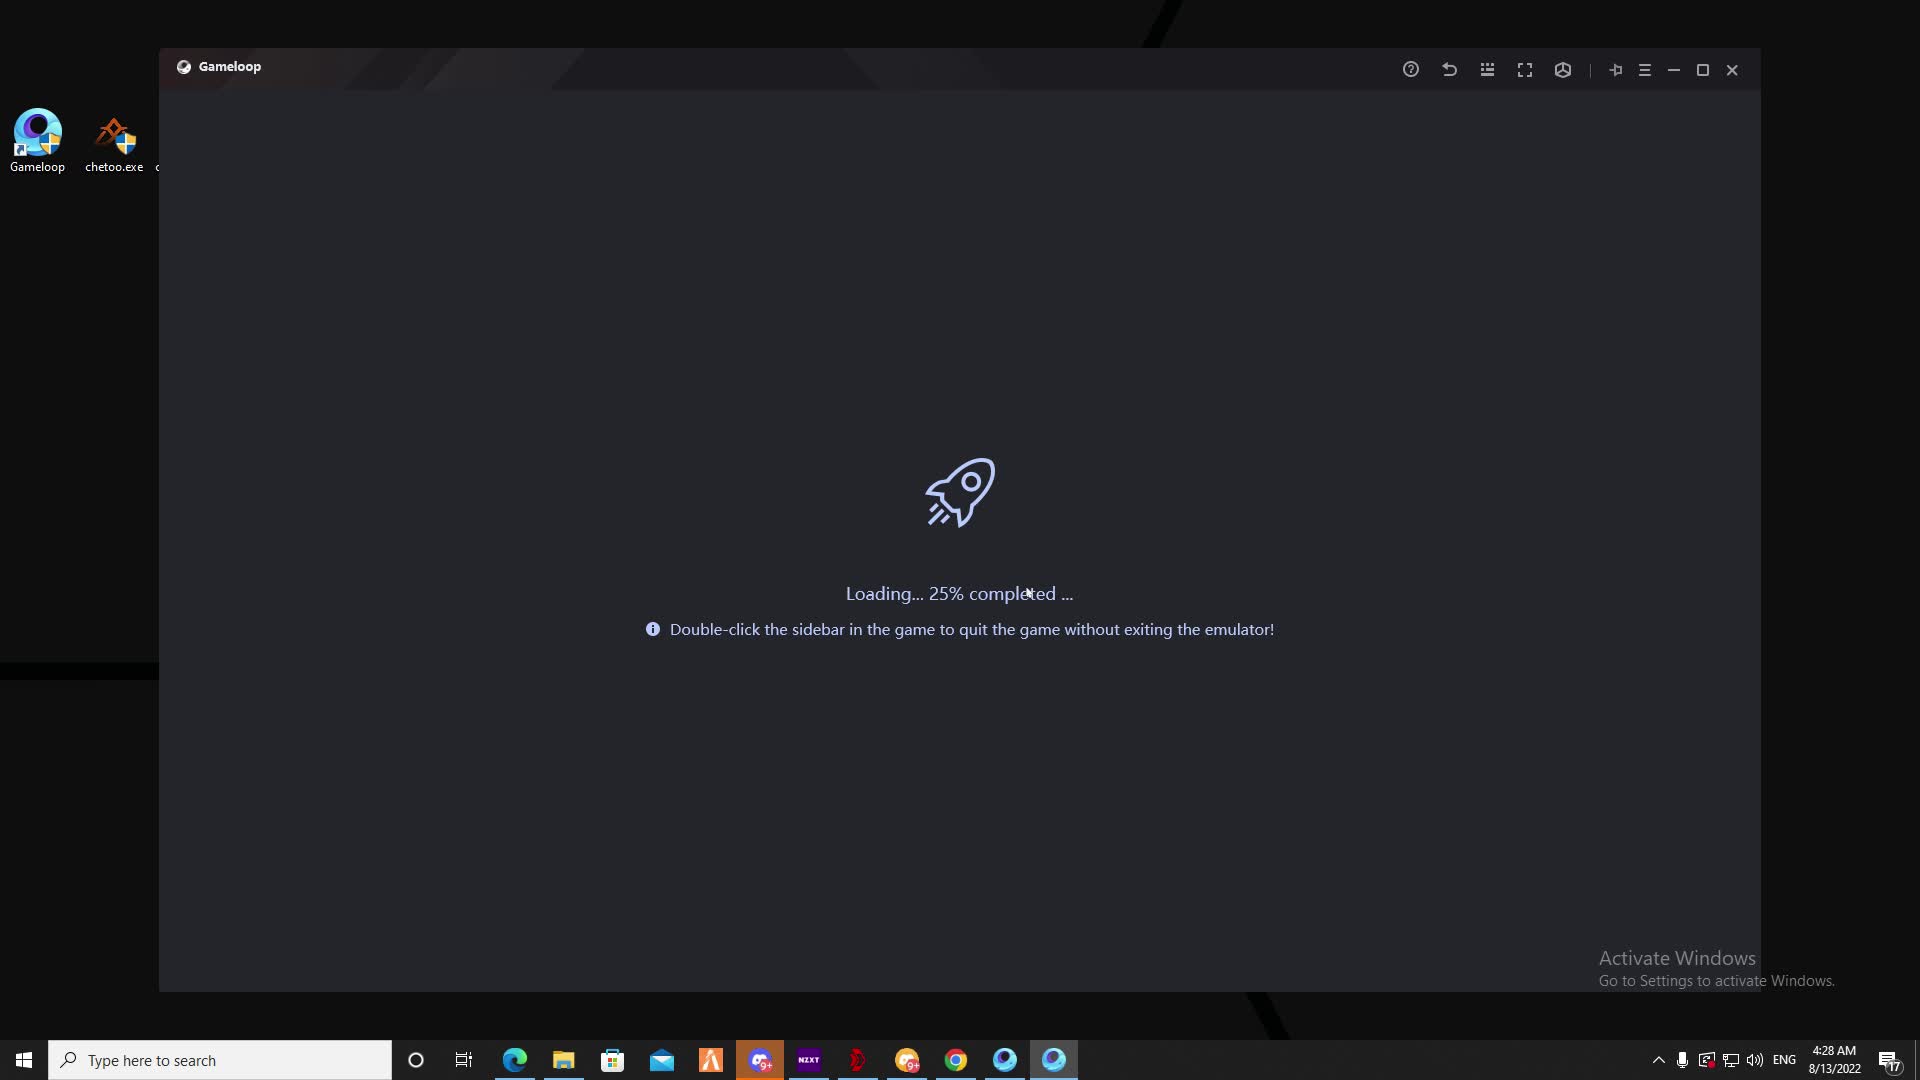Screen dimensions: 1920x1080
Task: Click the Windows search box
Action: coord(220,1060)
